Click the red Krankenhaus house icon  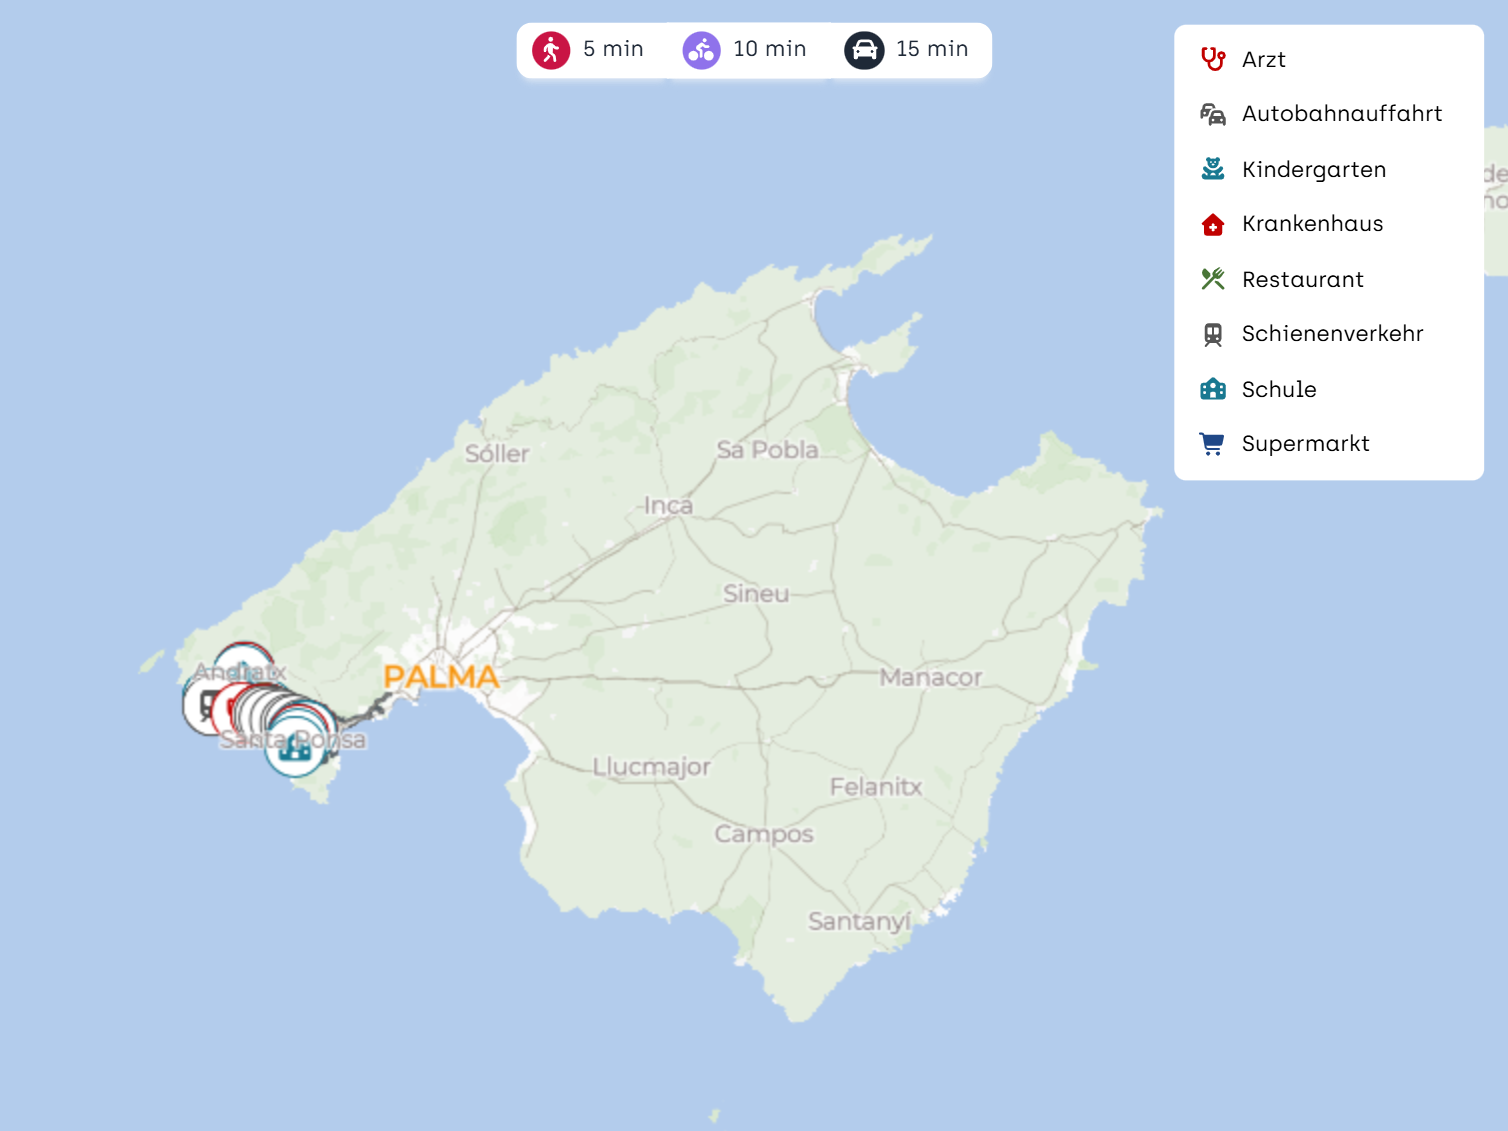(1213, 225)
